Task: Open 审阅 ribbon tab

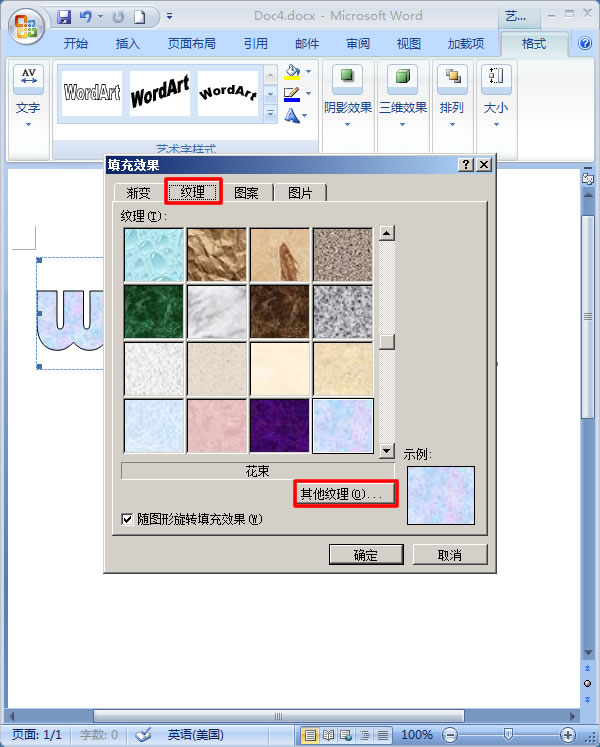Action: (x=358, y=44)
